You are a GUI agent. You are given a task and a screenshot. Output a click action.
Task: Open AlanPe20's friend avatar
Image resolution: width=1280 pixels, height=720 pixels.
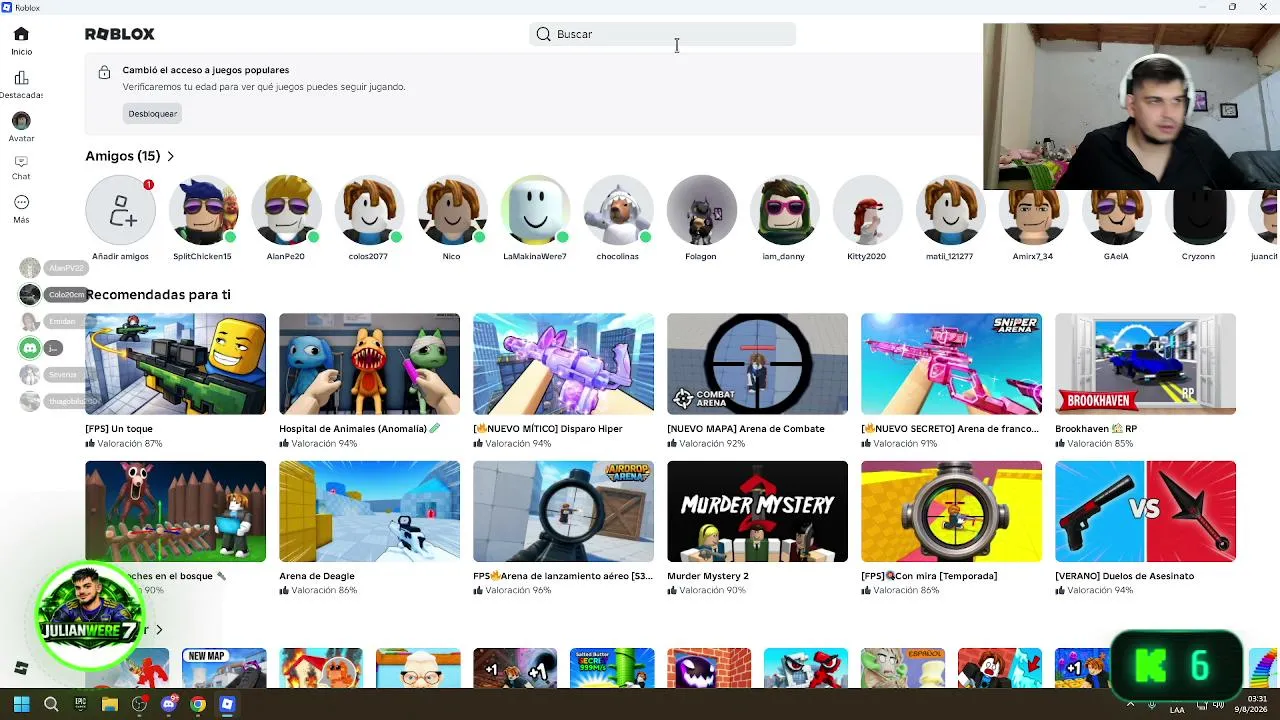[286, 210]
